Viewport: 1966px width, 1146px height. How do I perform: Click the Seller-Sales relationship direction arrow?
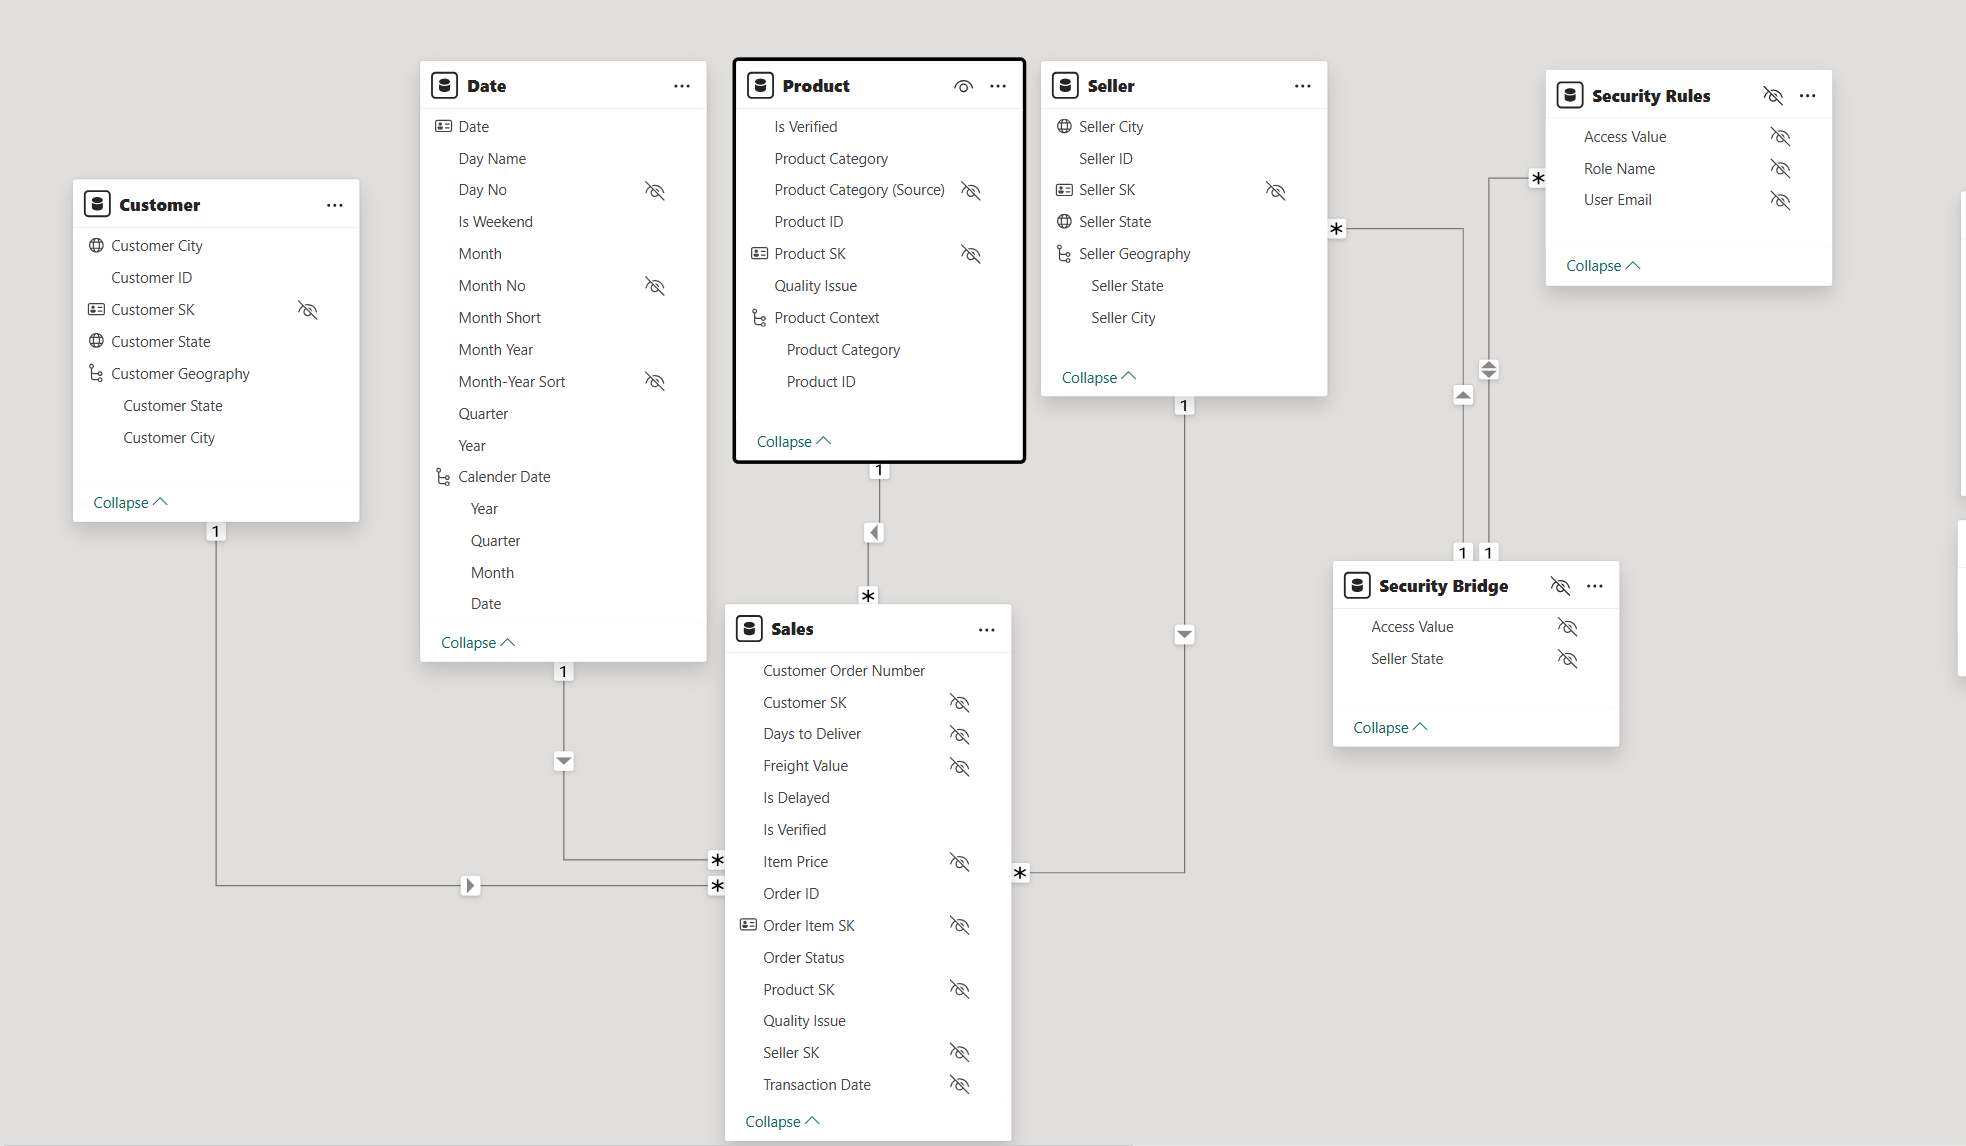tap(1185, 634)
